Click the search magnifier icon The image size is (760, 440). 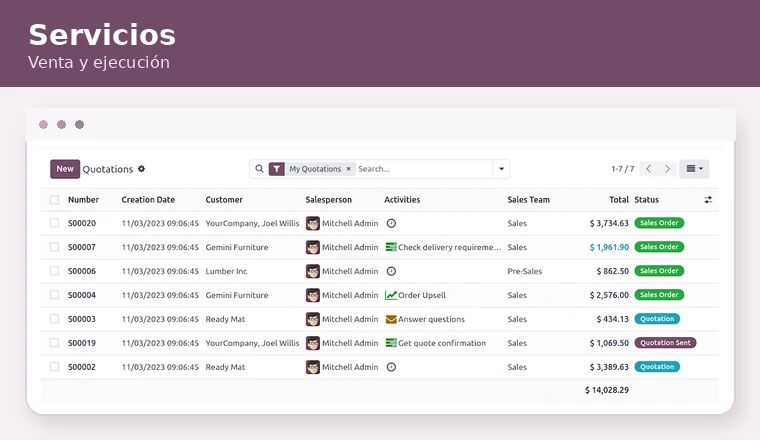[259, 169]
